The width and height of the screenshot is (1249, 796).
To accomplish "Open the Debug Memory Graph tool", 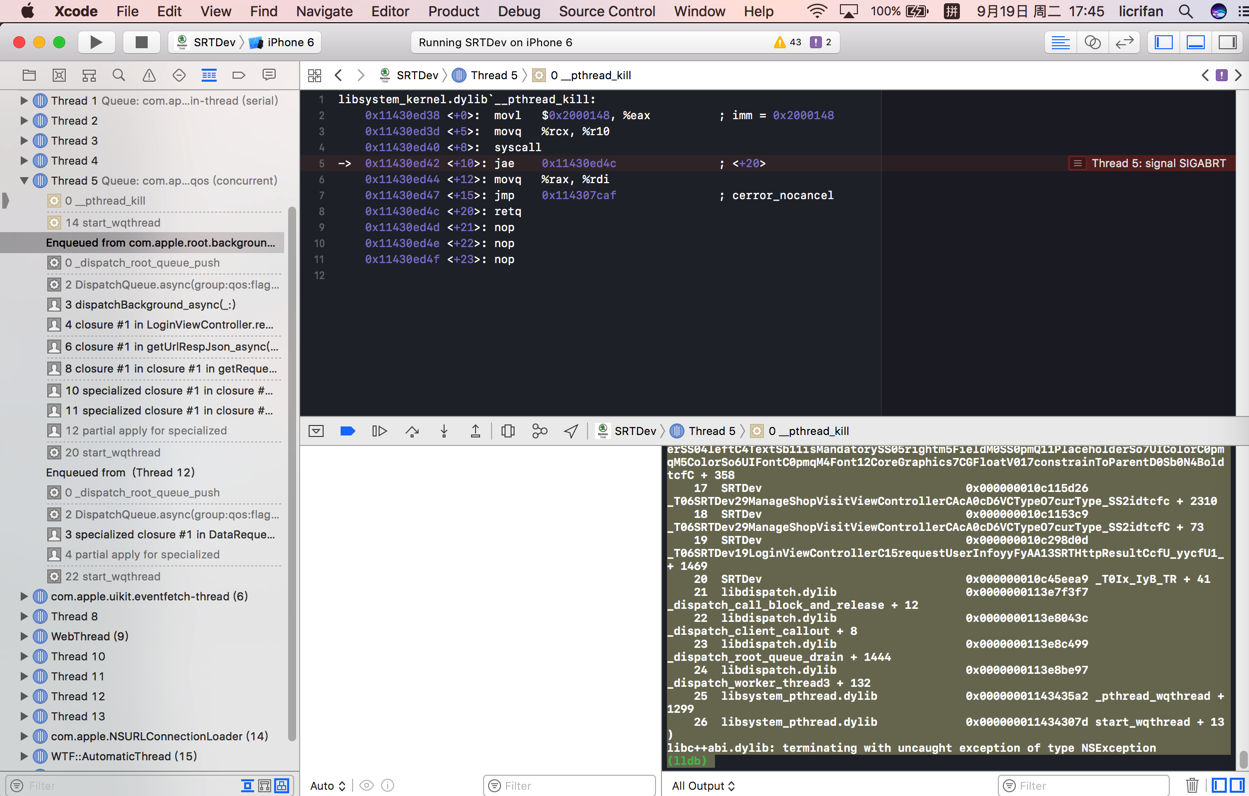I will (x=540, y=431).
